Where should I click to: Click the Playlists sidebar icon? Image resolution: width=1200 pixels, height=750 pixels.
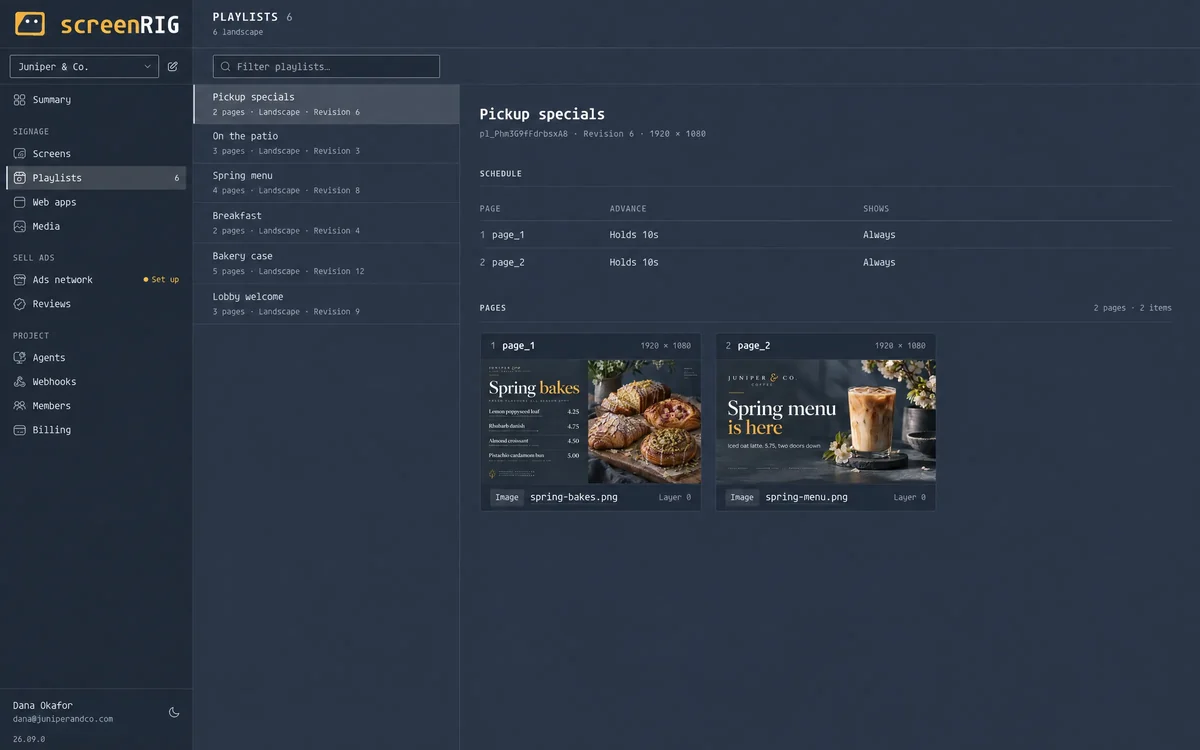20,178
